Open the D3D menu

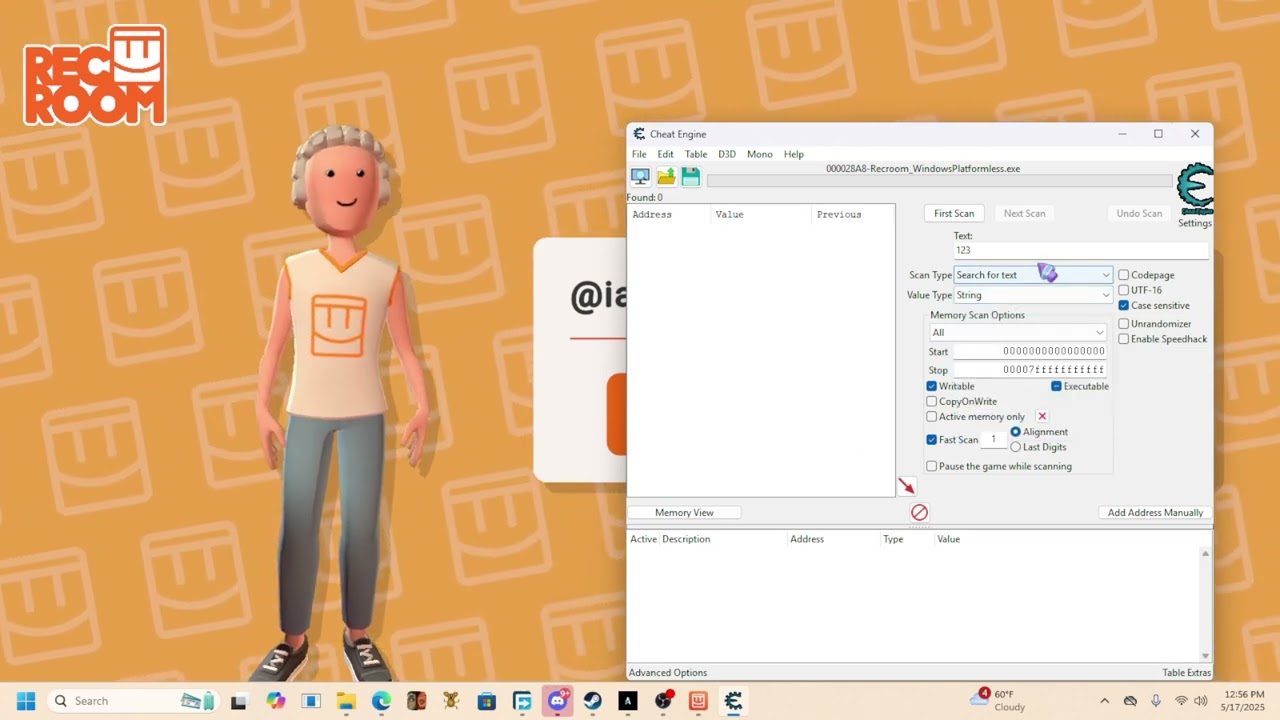click(727, 154)
